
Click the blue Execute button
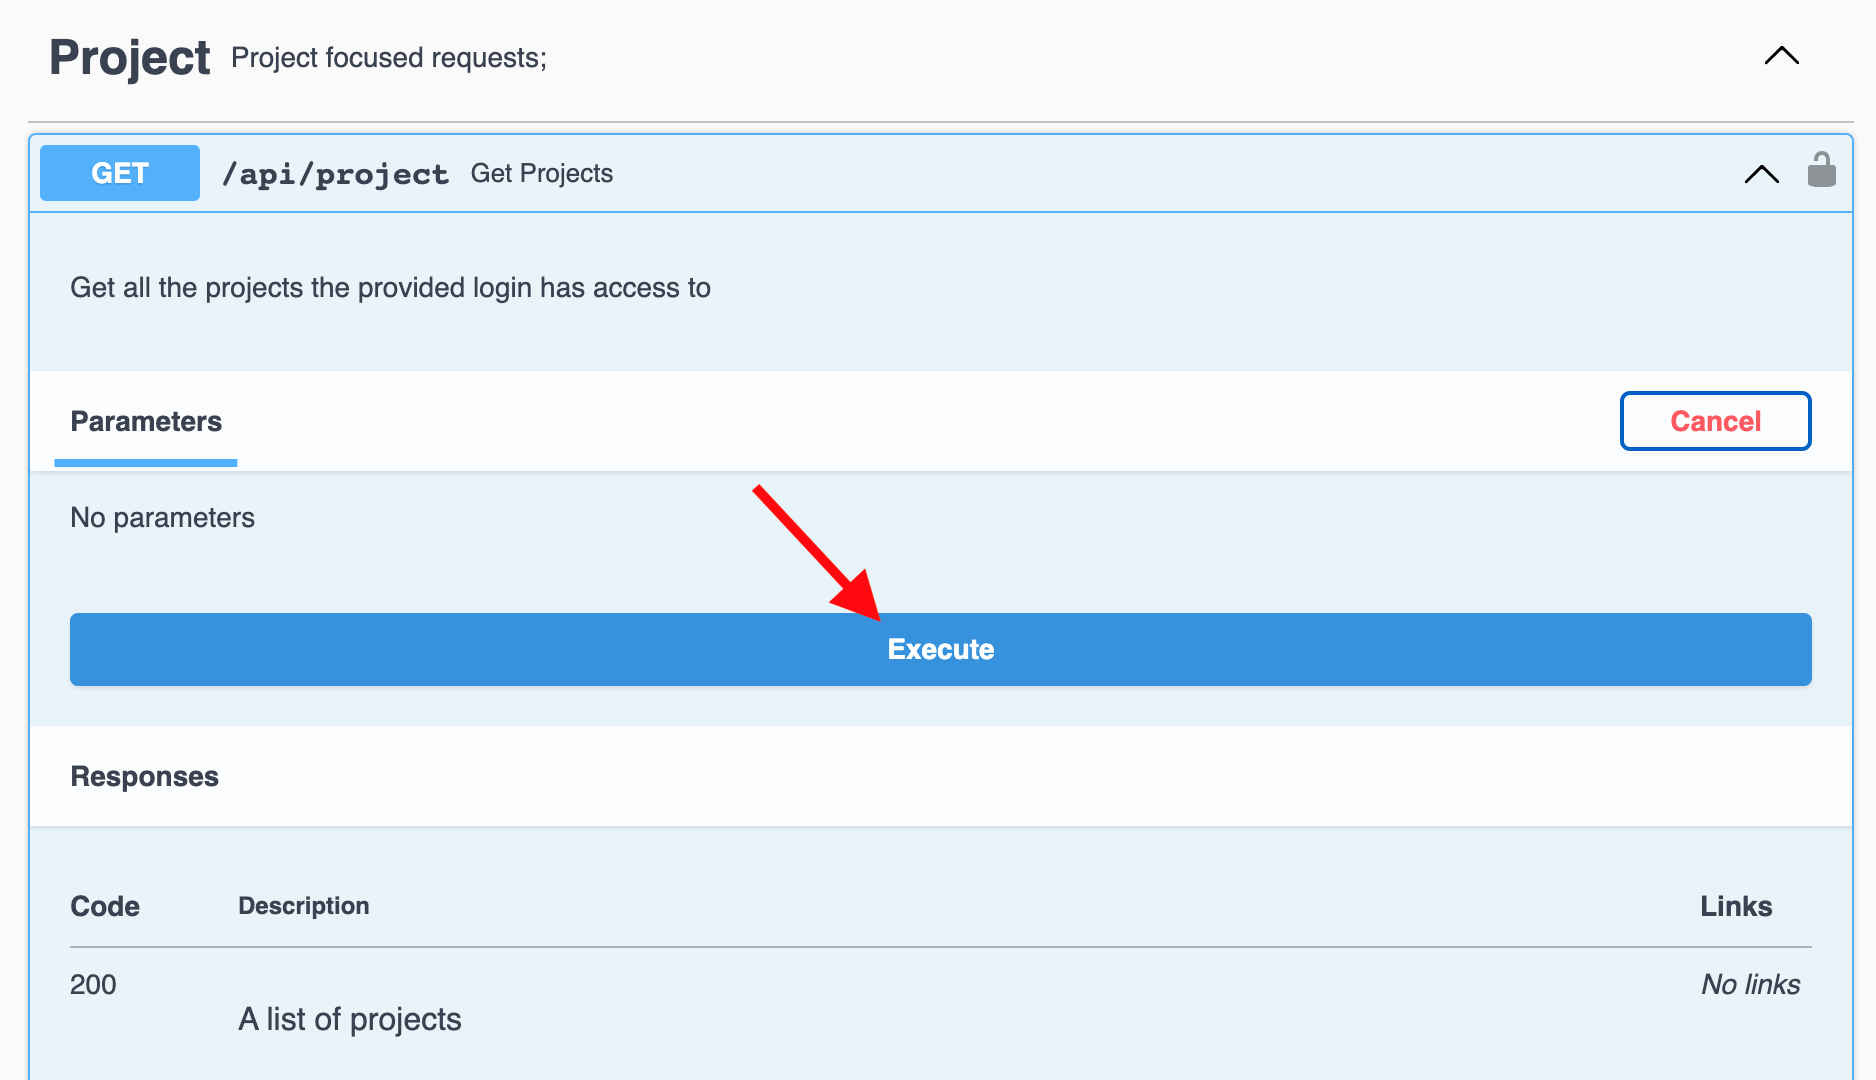tap(940, 649)
